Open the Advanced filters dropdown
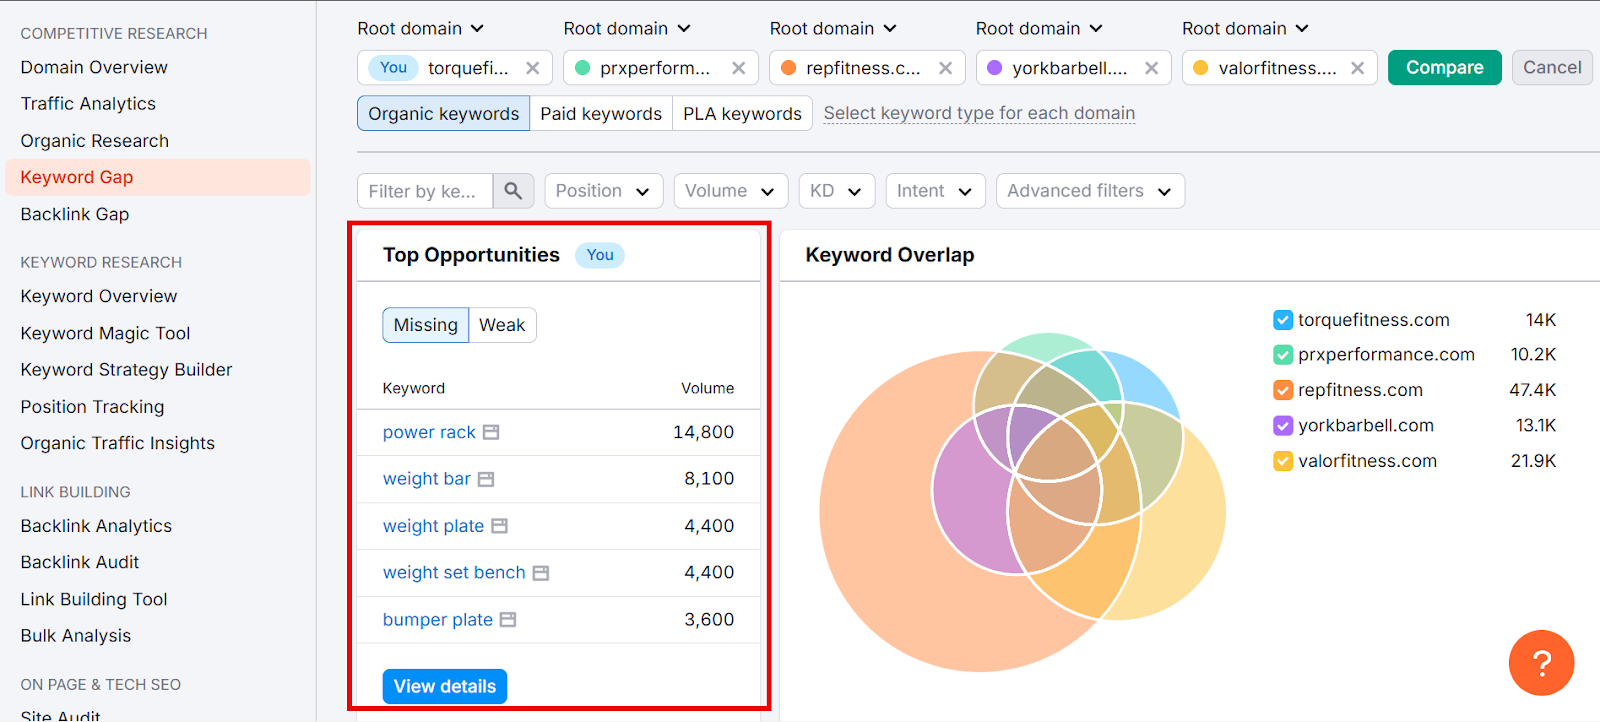The image size is (1600, 722). 1090,191
